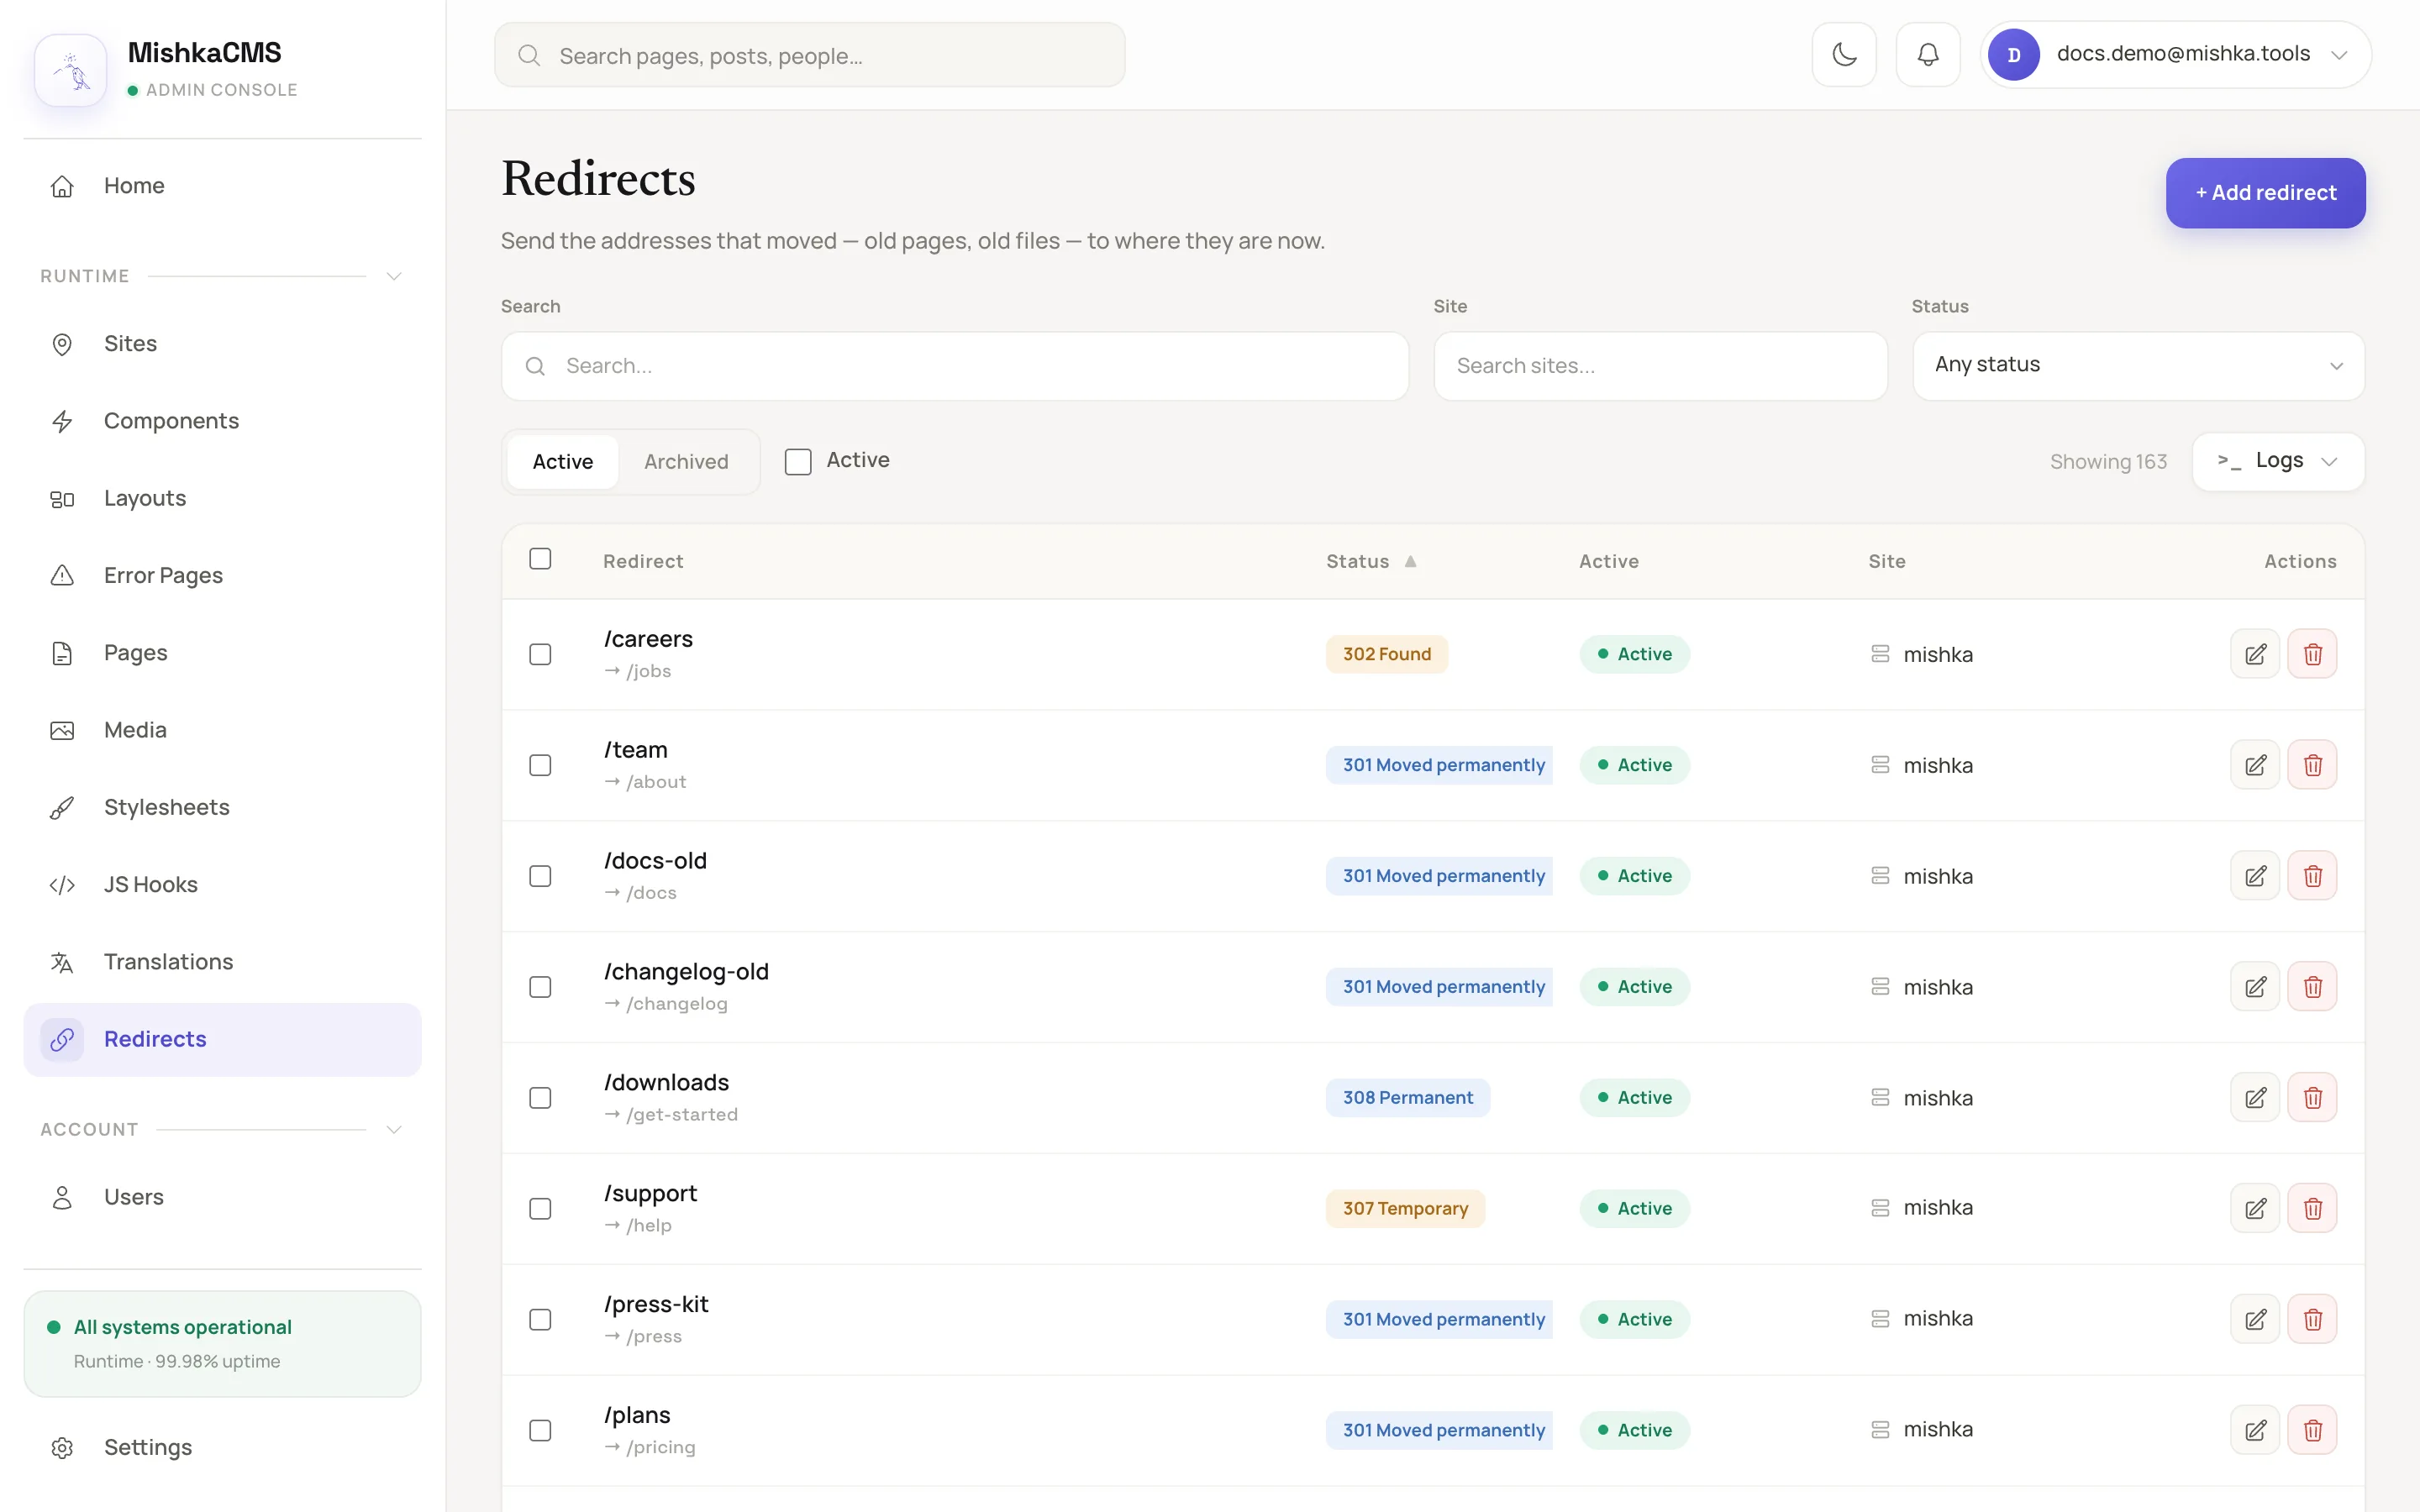2420x1512 pixels.
Task: Click the 307 Temporary status badge
Action: [1405, 1209]
